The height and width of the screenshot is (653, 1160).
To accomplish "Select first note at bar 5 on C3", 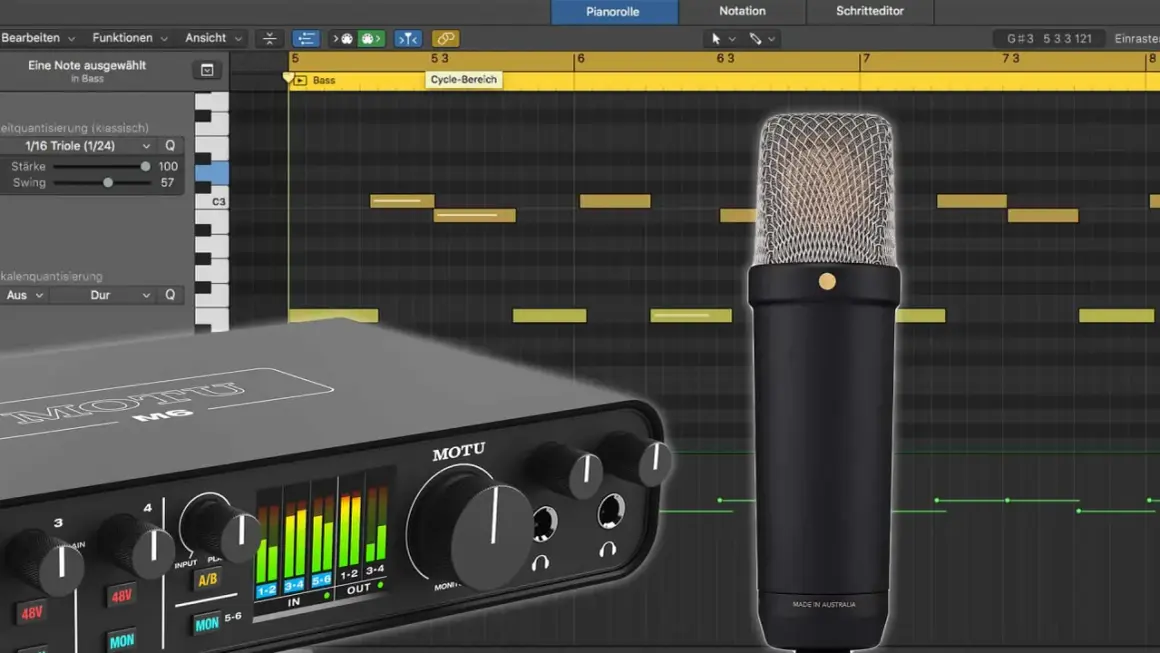I will tap(402, 201).
